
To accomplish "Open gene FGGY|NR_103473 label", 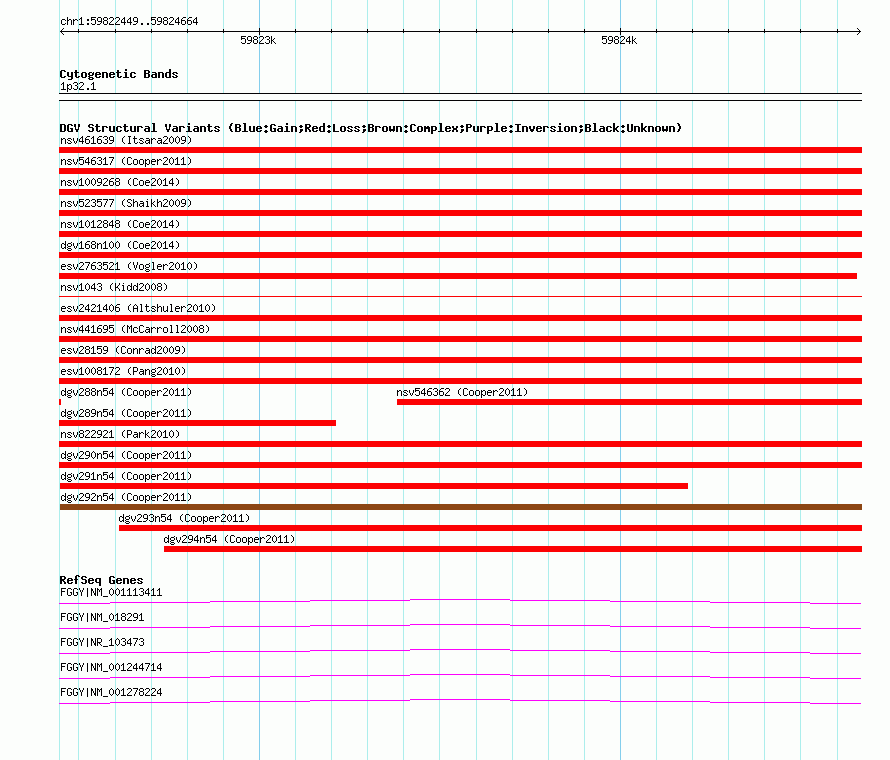I will tap(102, 643).
